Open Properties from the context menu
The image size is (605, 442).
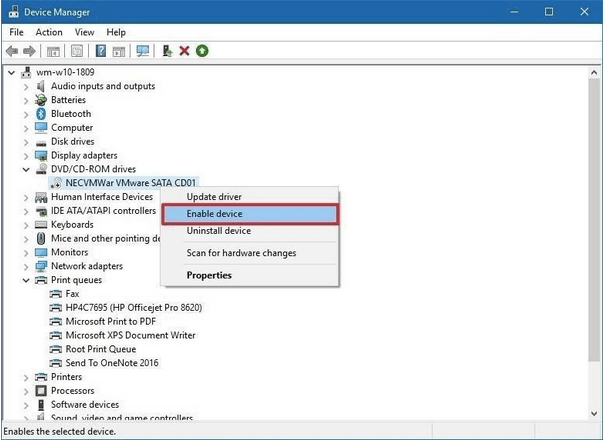[250, 275]
